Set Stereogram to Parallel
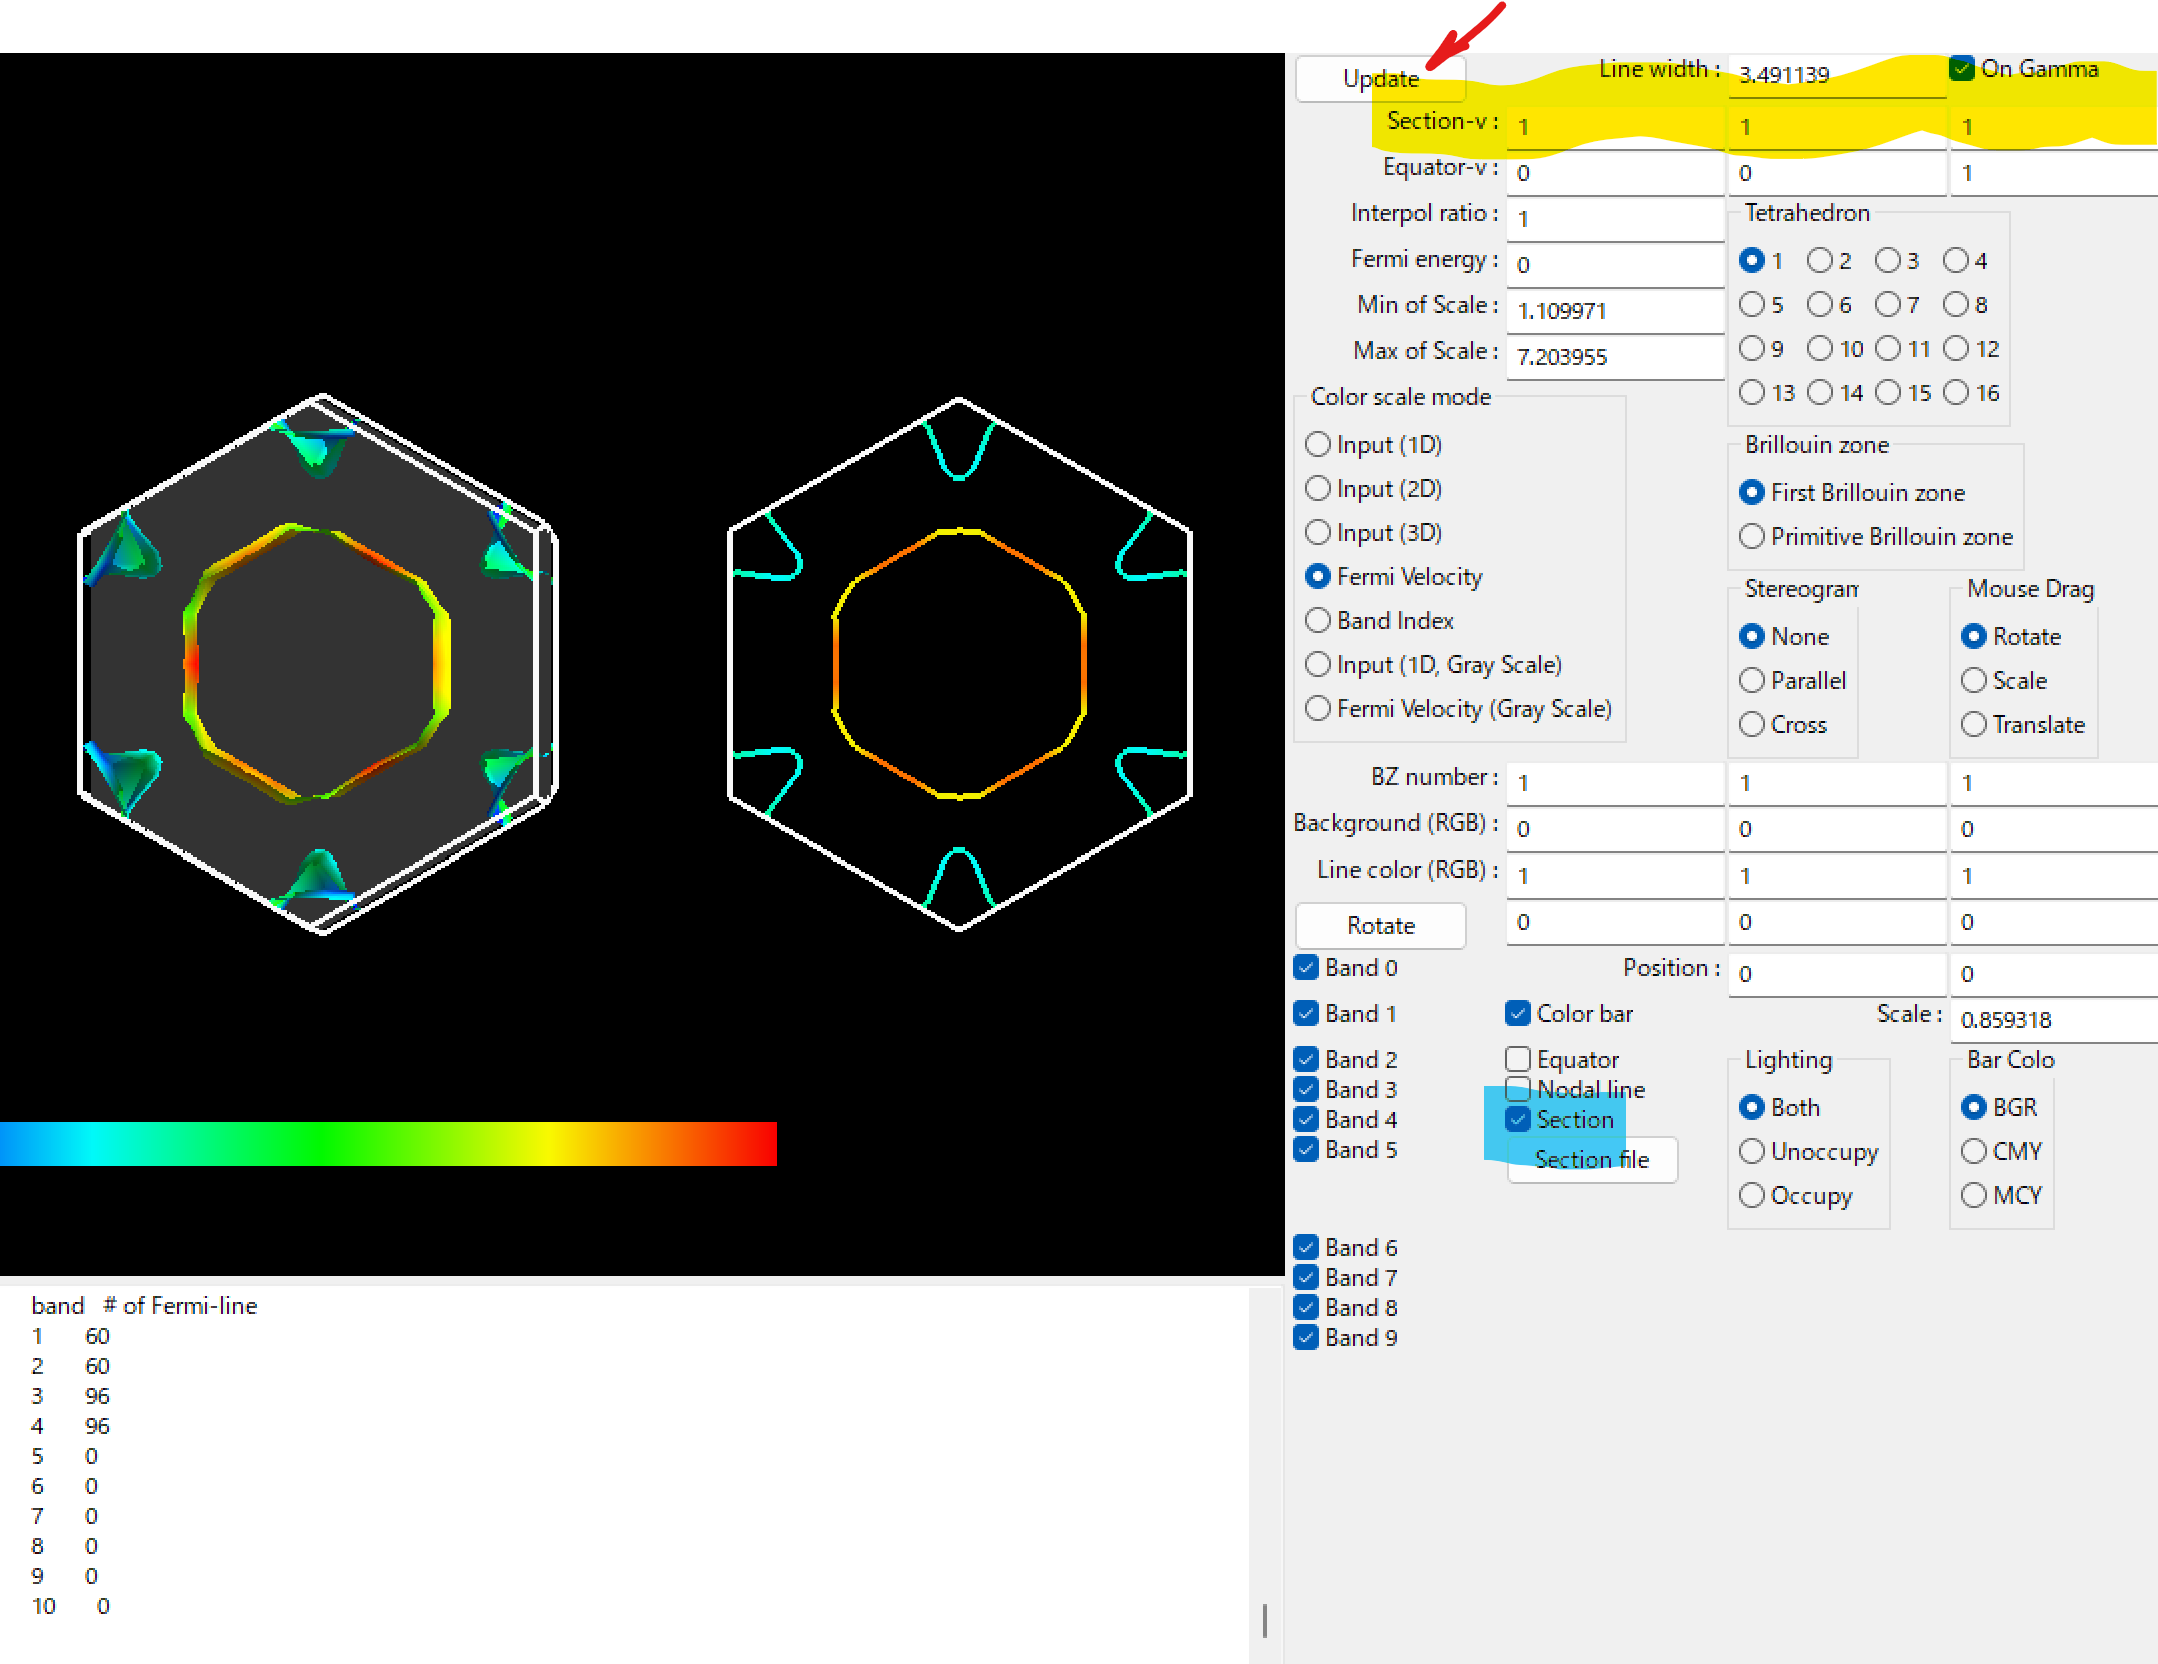 coord(1752,681)
